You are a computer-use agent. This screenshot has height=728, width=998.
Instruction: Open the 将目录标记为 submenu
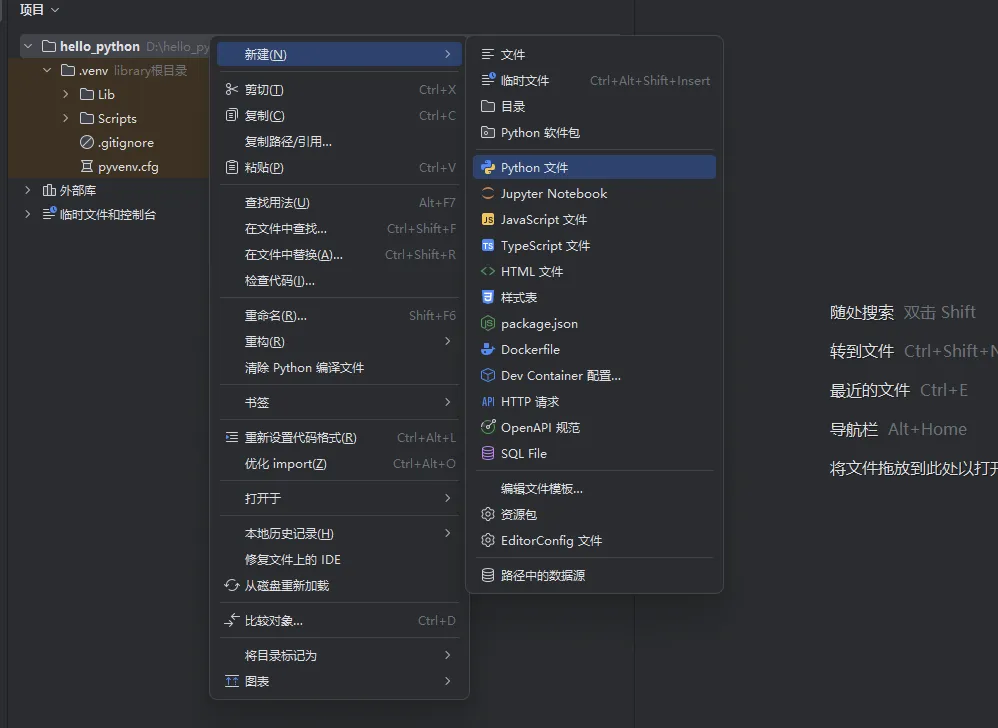point(339,655)
